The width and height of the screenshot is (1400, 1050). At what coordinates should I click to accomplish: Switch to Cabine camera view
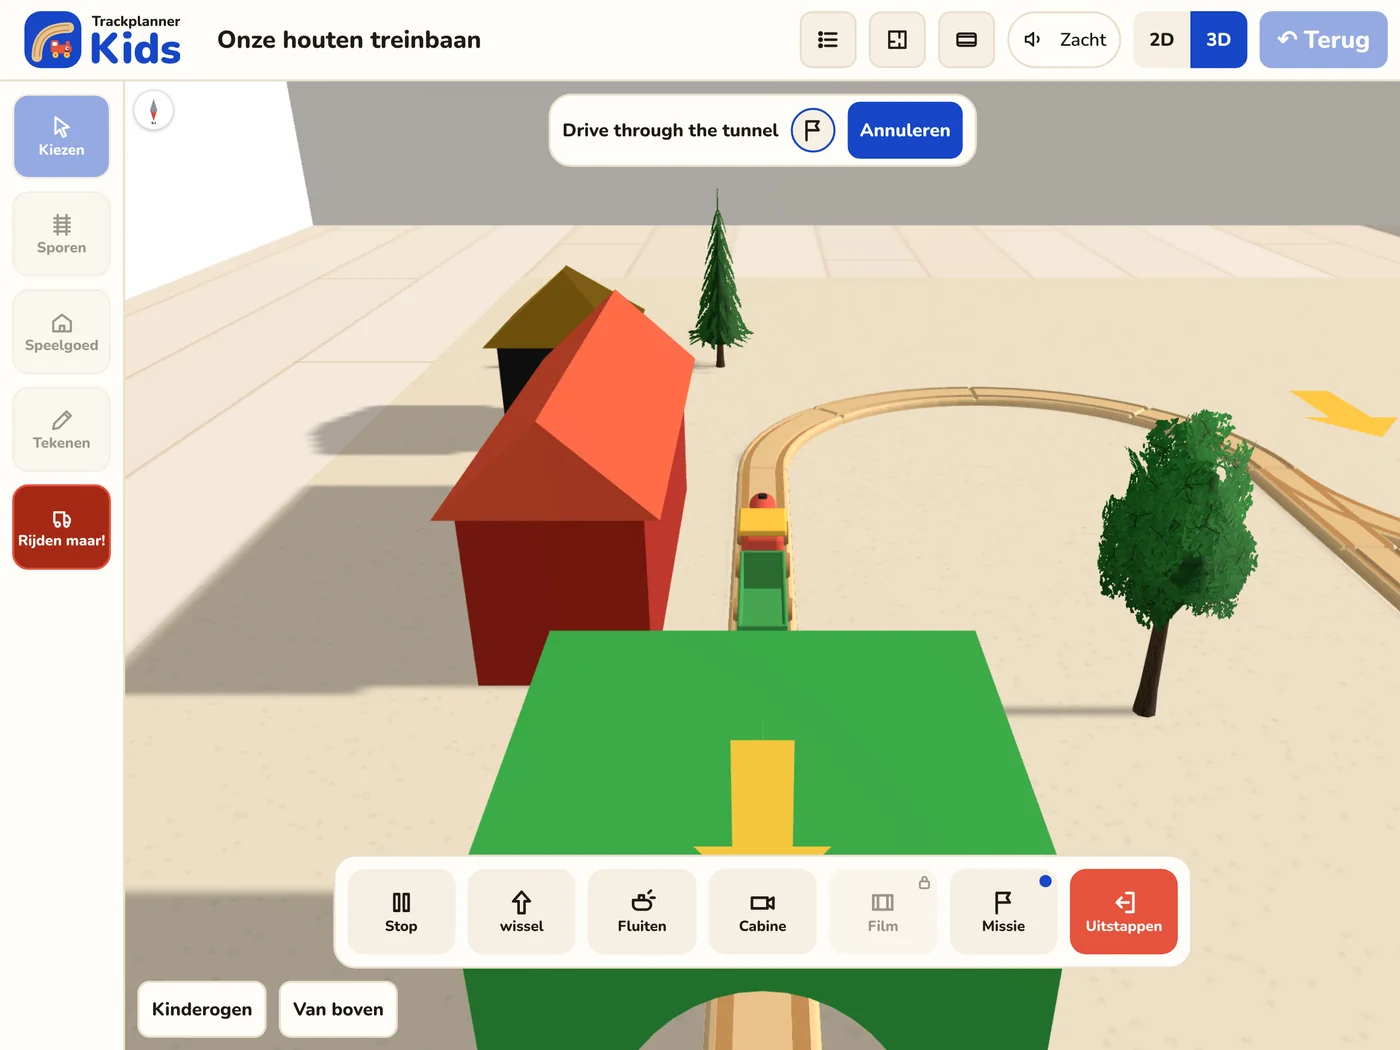(762, 911)
